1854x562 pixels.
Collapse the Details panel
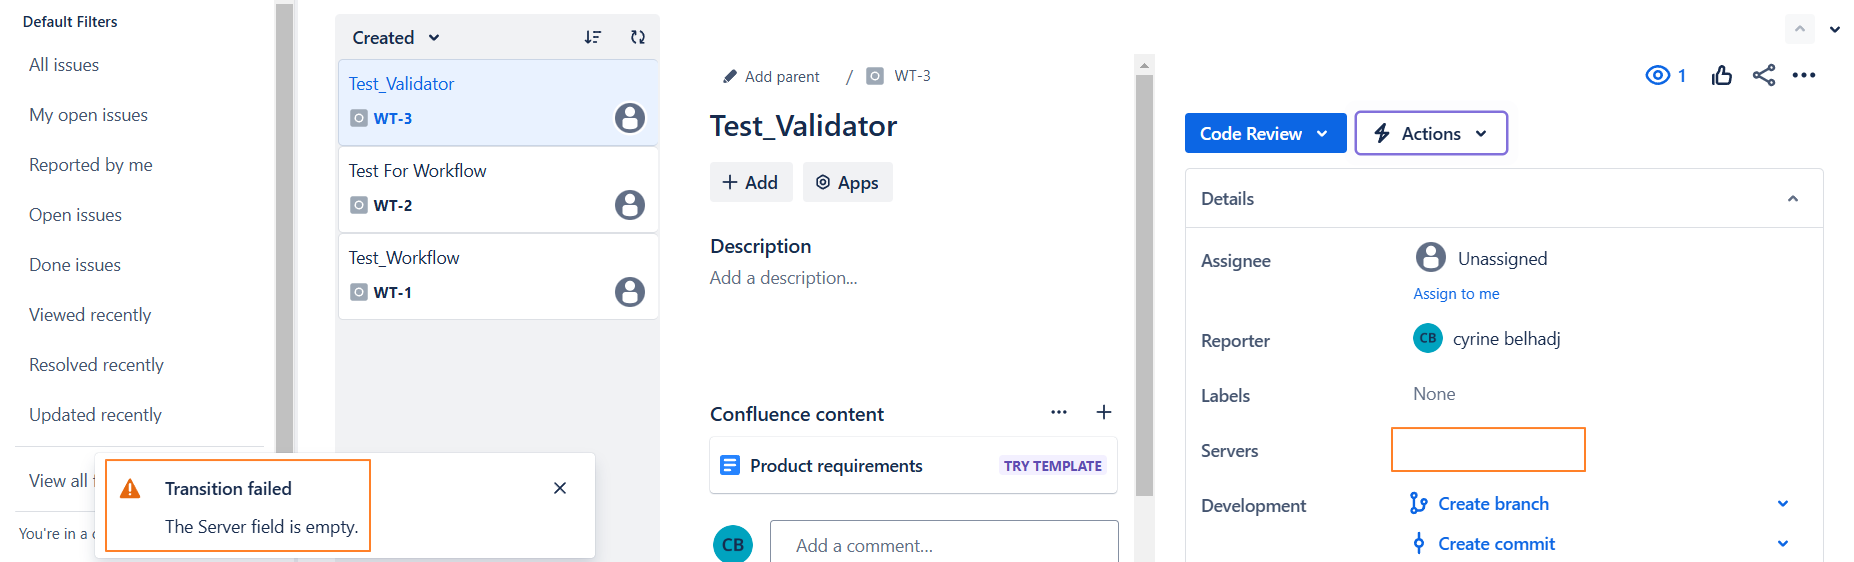tap(1793, 199)
